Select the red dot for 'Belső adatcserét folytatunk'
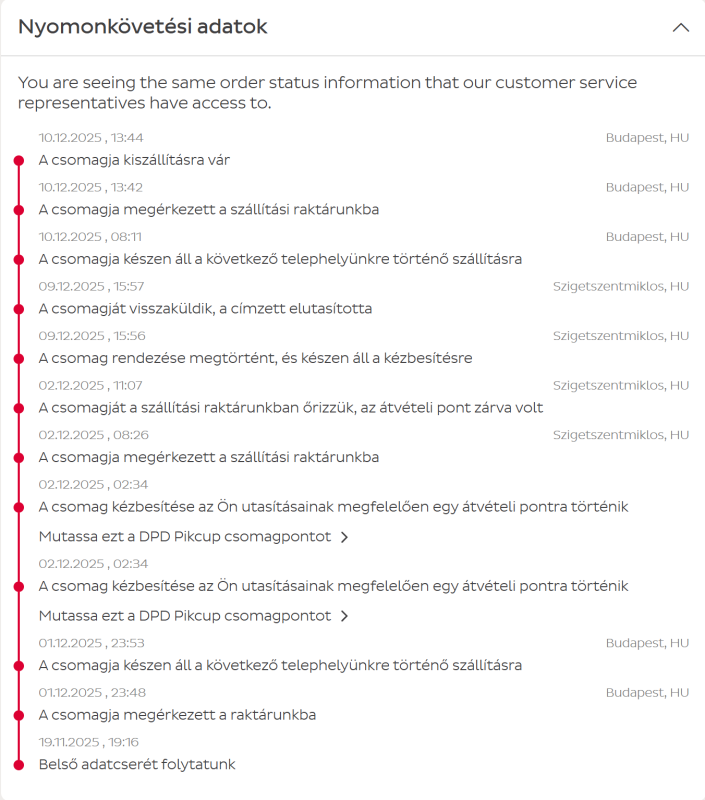This screenshot has height=800, width=705. (x=18, y=765)
